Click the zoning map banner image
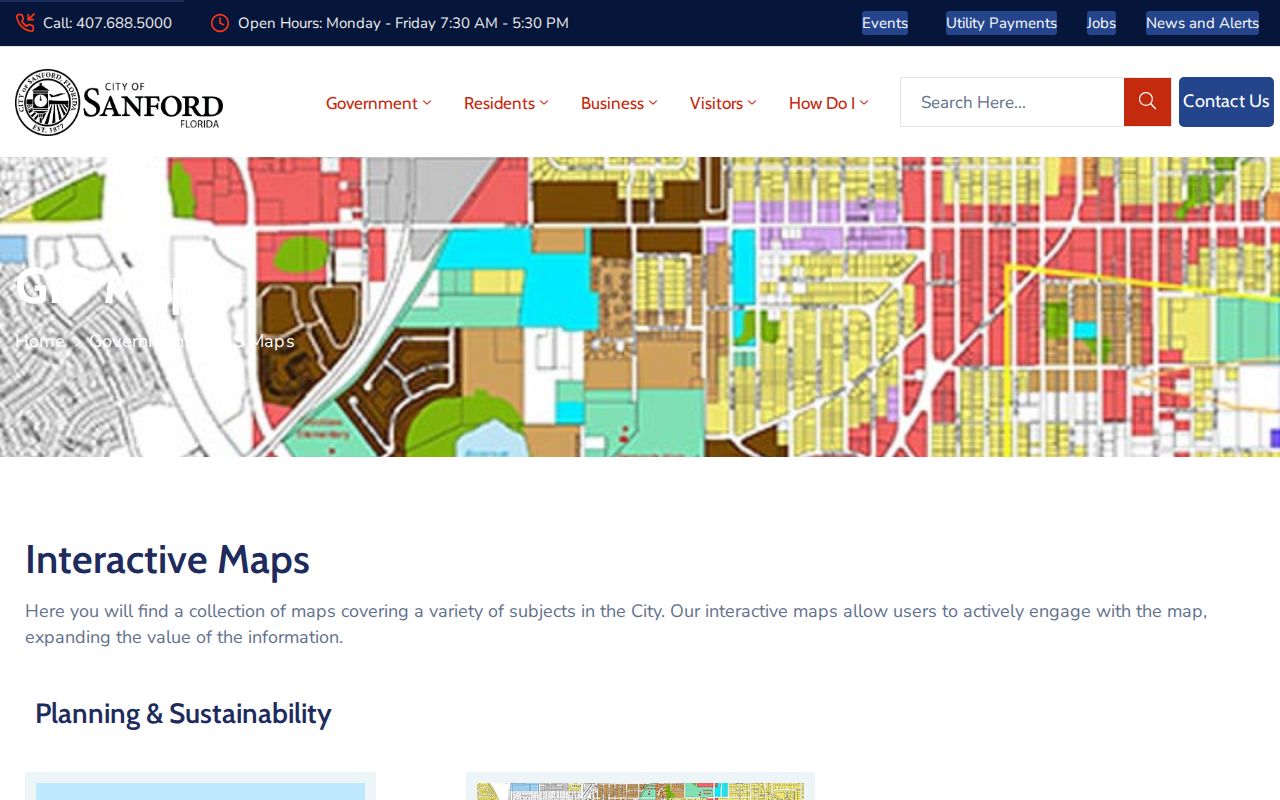The width and height of the screenshot is (1280, 800). pyautogui.click(x=640, y=307)
